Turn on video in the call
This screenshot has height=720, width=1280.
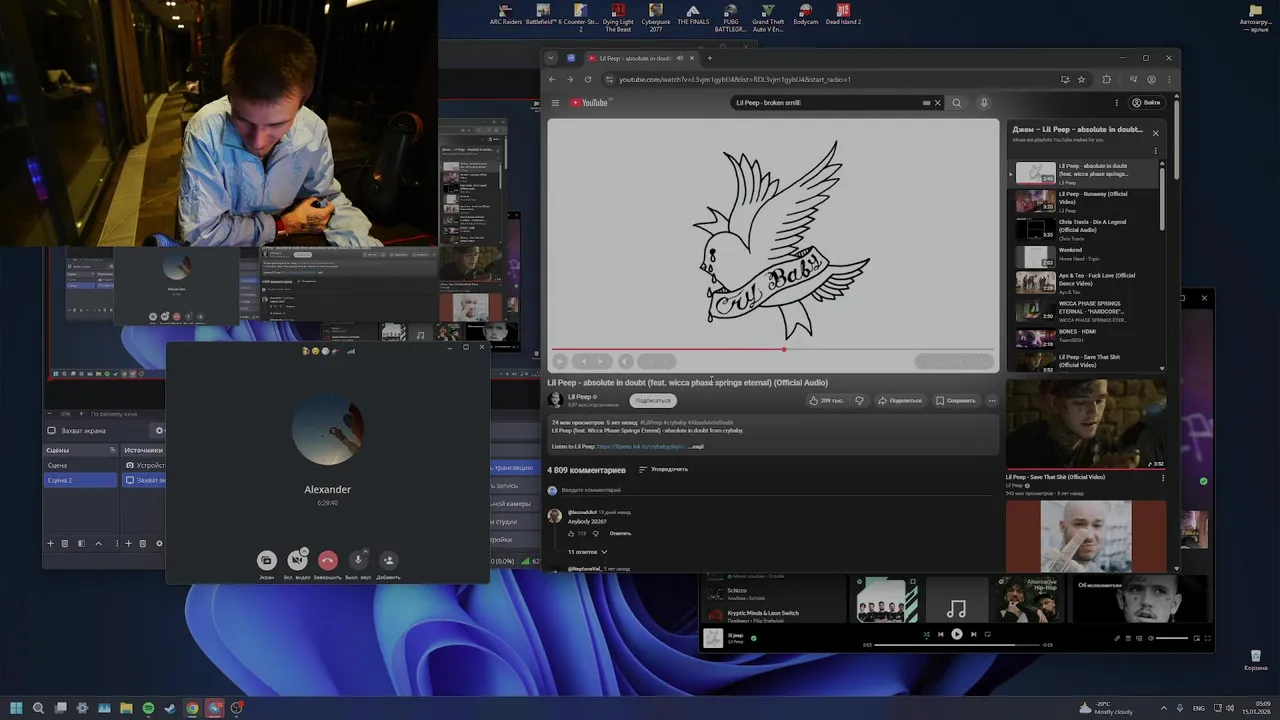pos(296,561)
